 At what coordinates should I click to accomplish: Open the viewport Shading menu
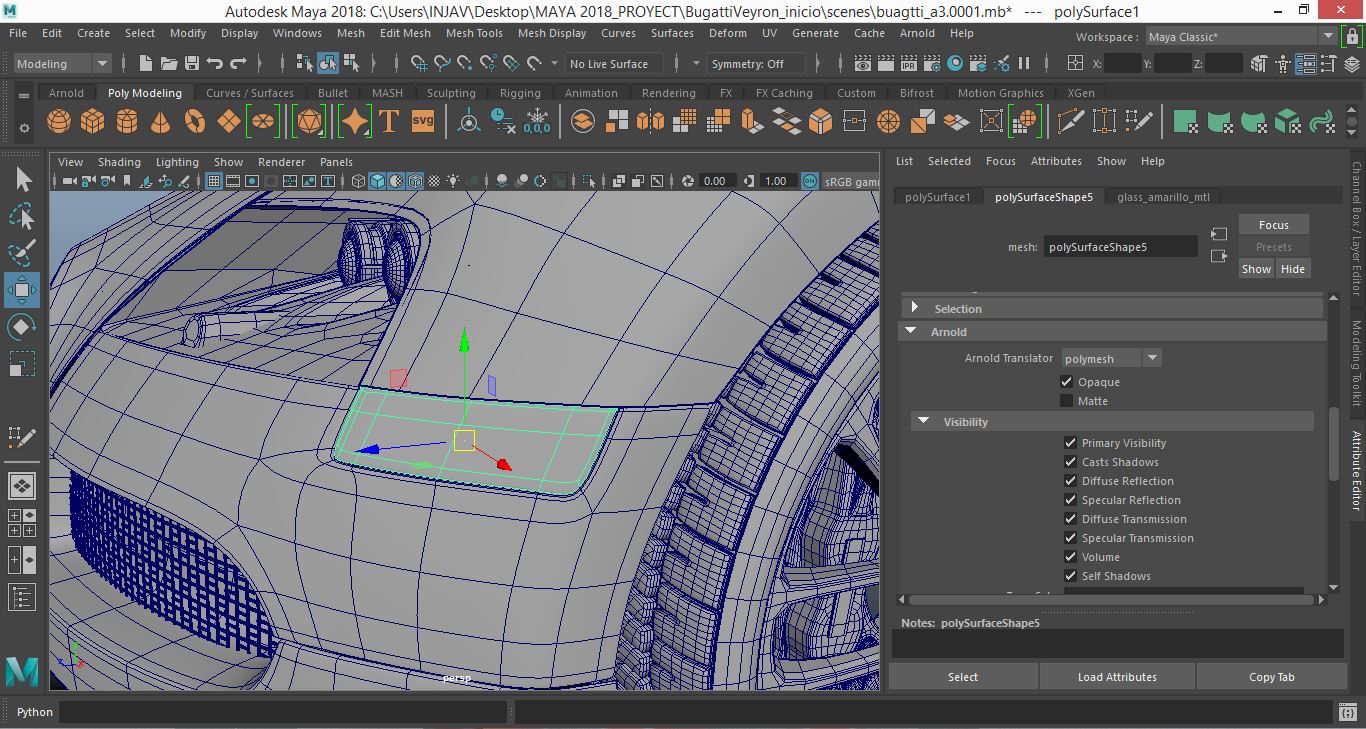point(119,162)
